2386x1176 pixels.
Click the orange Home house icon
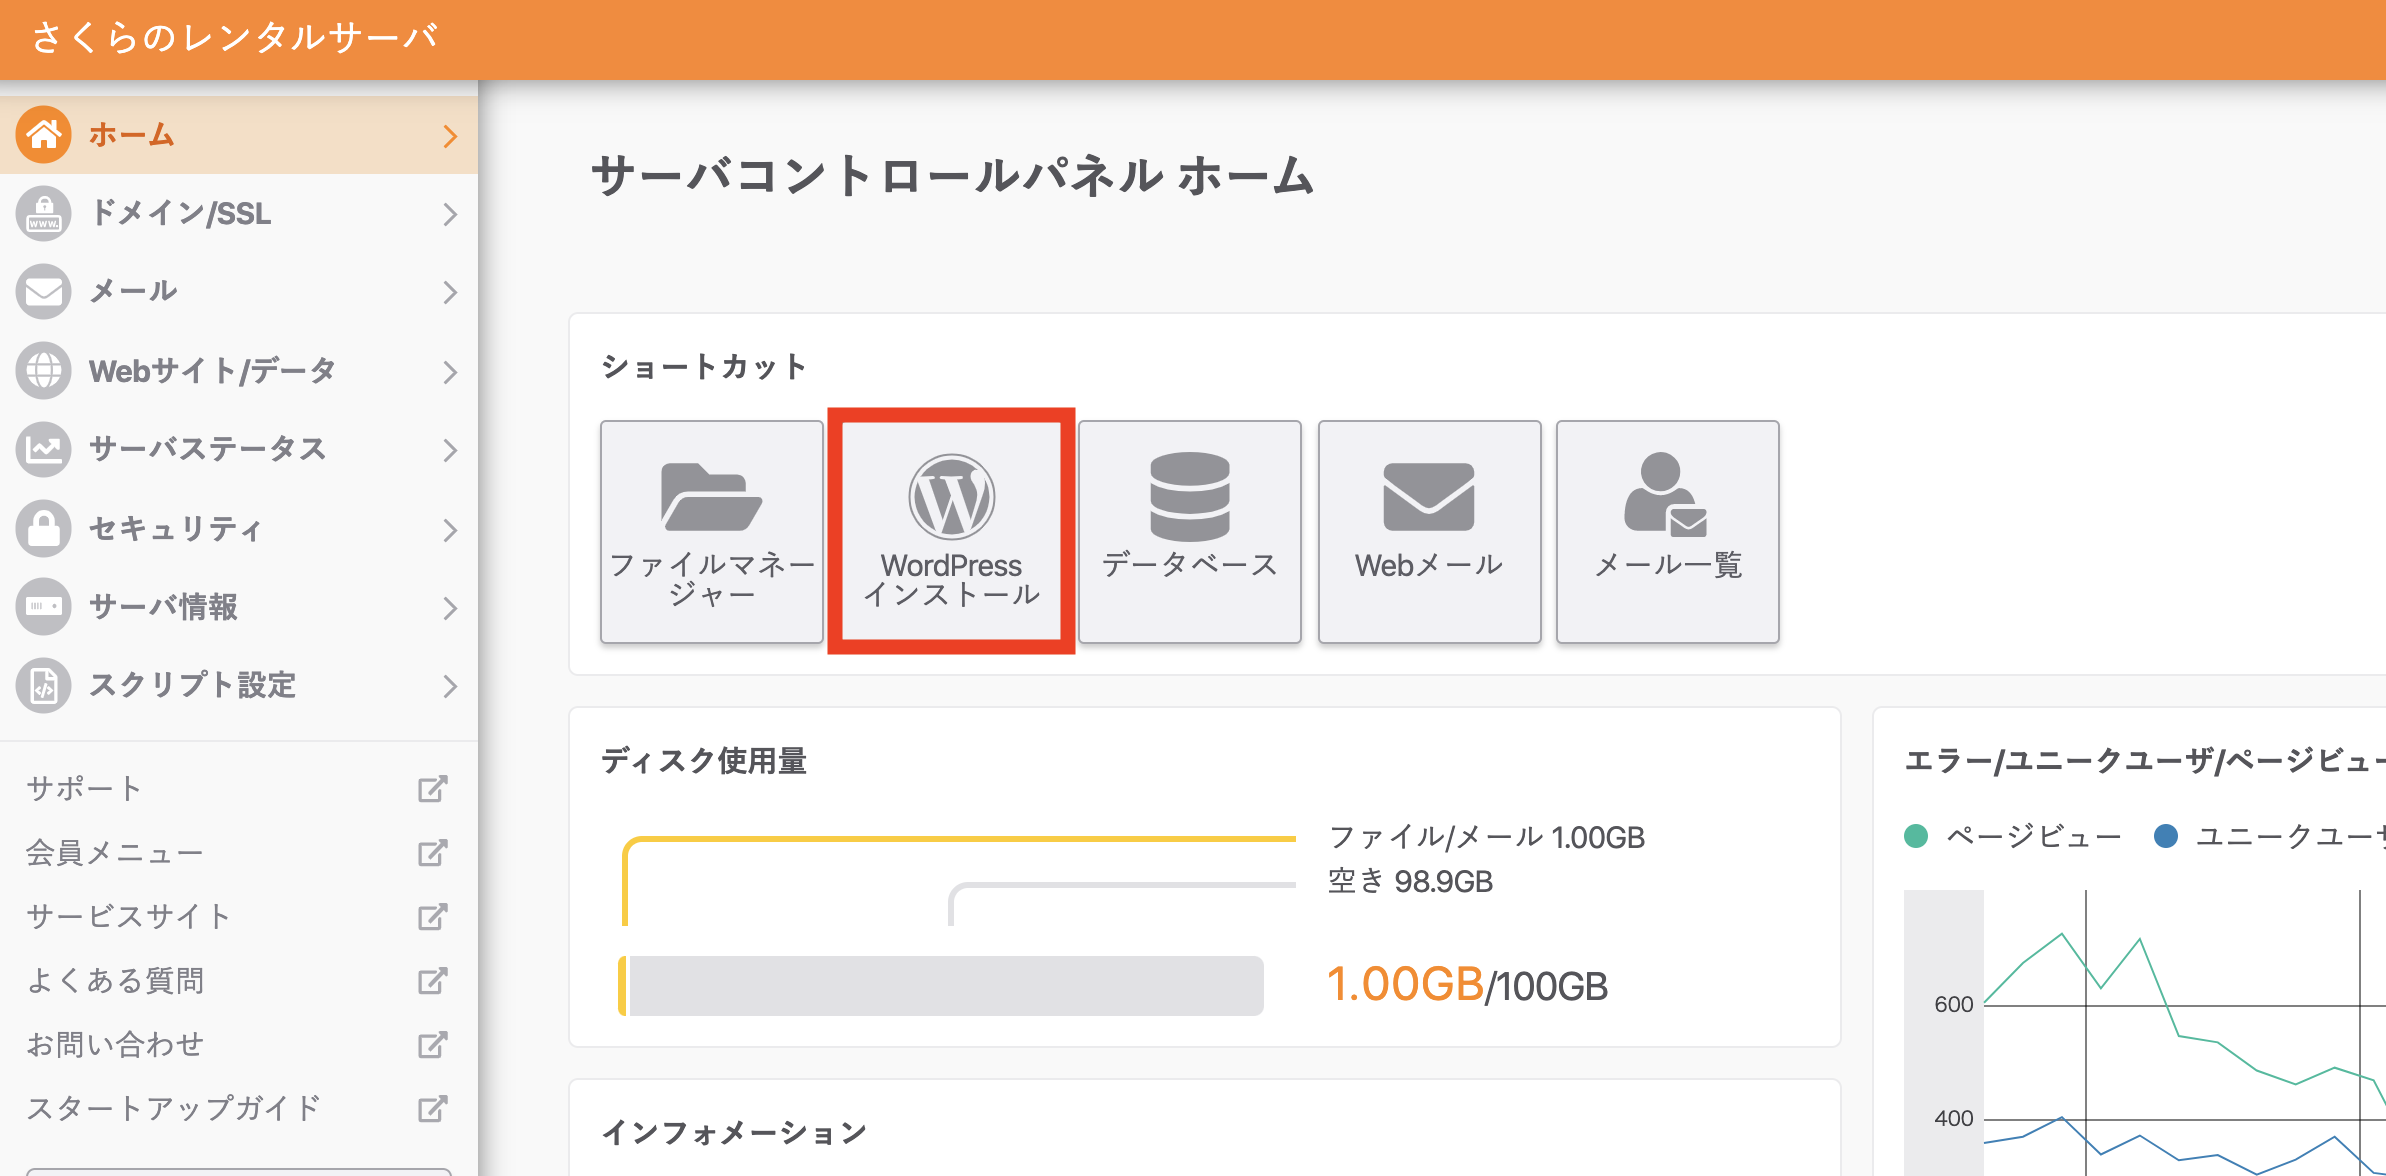coord(44,134)
